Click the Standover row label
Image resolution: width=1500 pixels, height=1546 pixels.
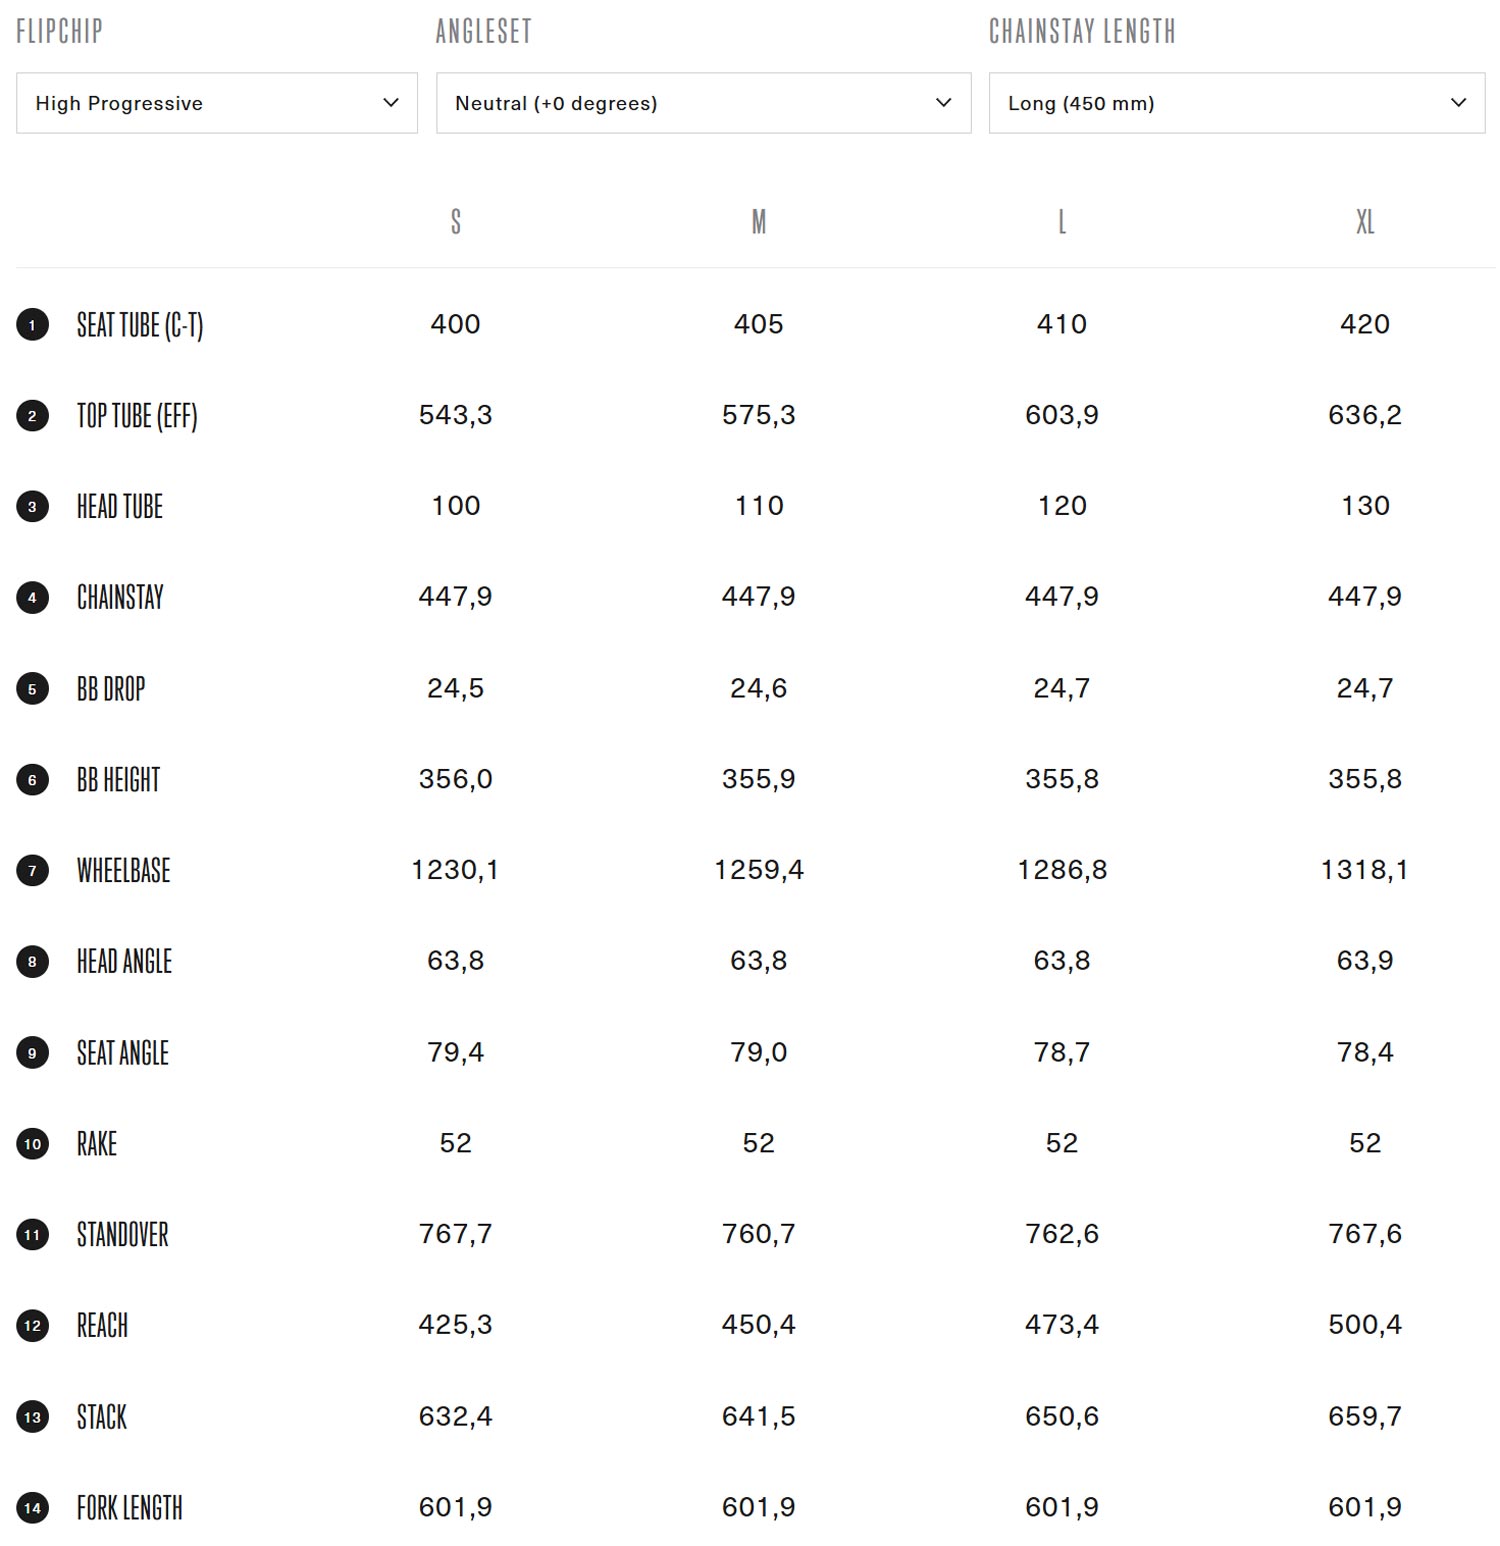[x=123, y=1235]
